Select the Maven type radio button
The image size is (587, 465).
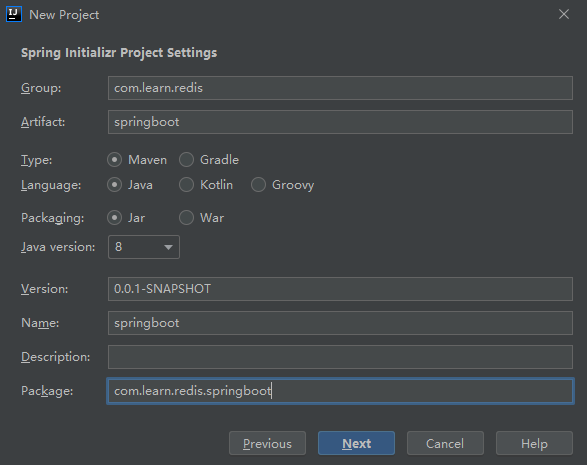(x=115, y=160)
